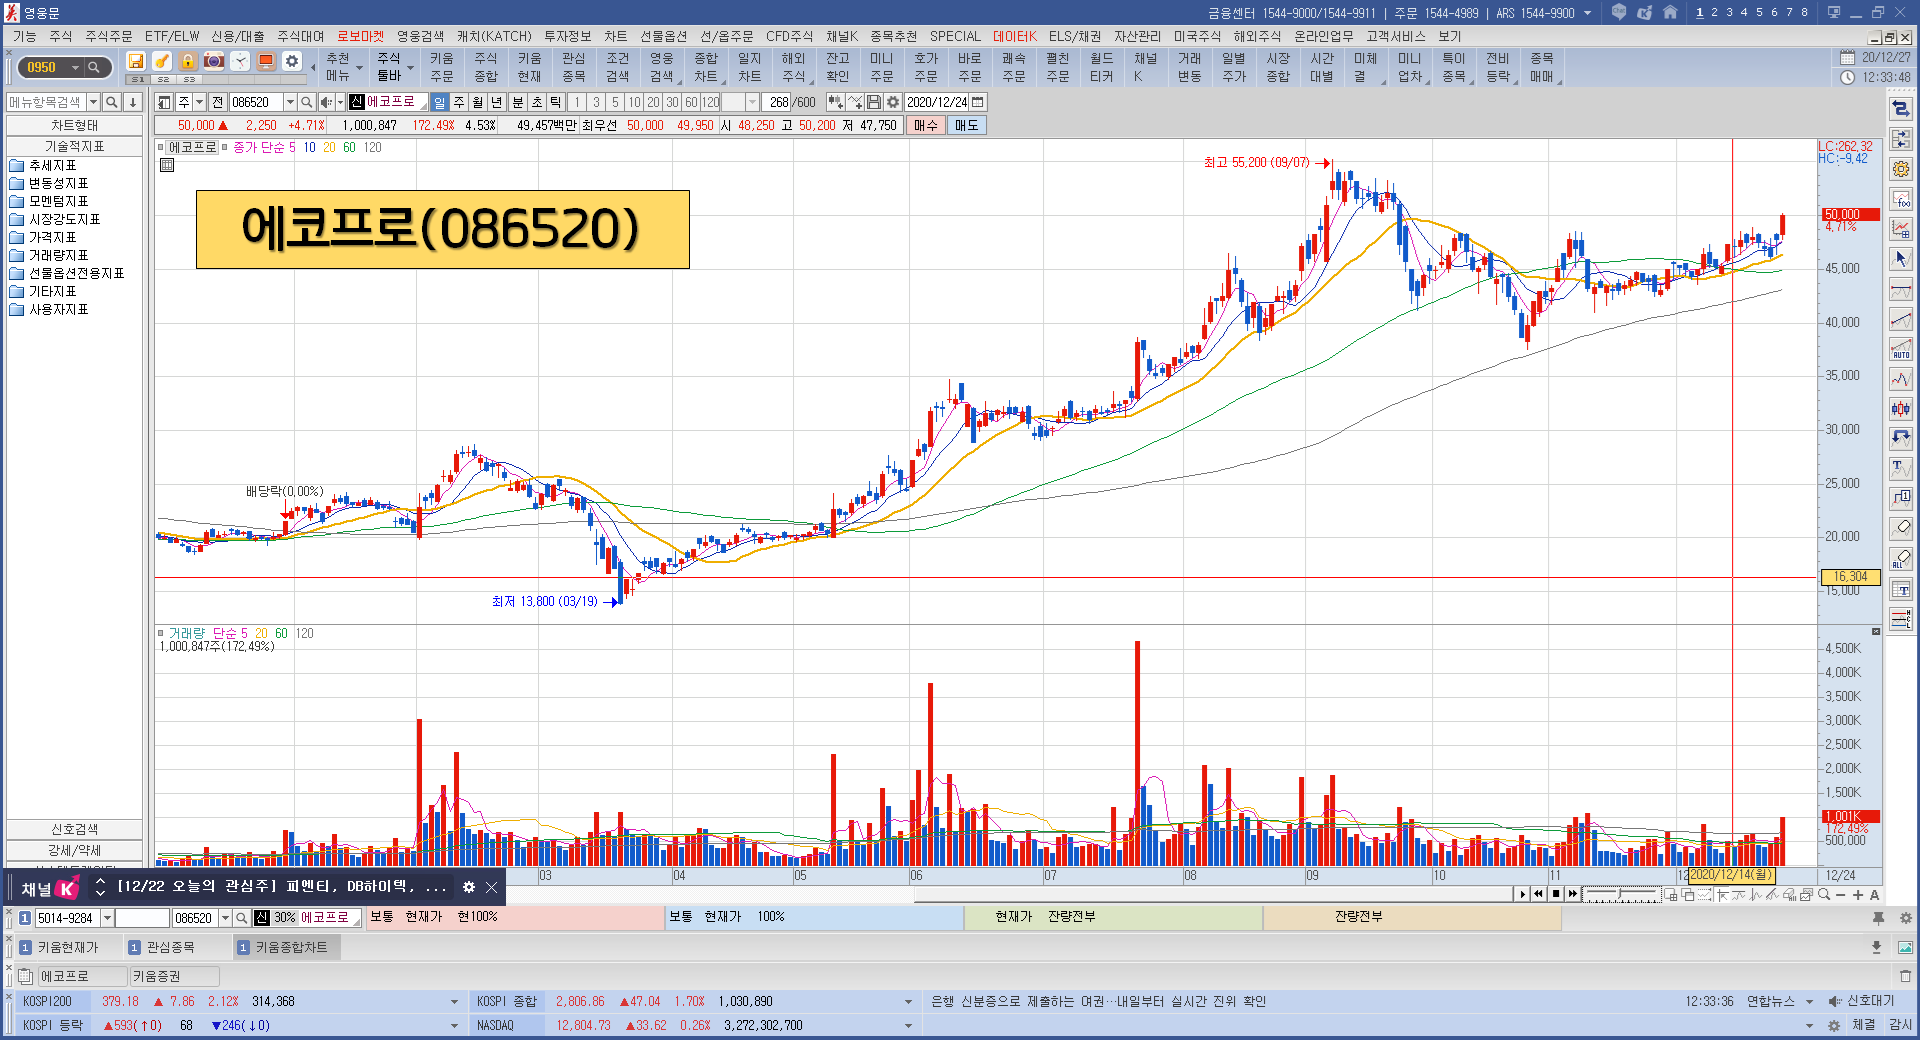Click the 차트형태 panel button
The height and width of the screenshot is (1040, 1920).
coord(74,125)
